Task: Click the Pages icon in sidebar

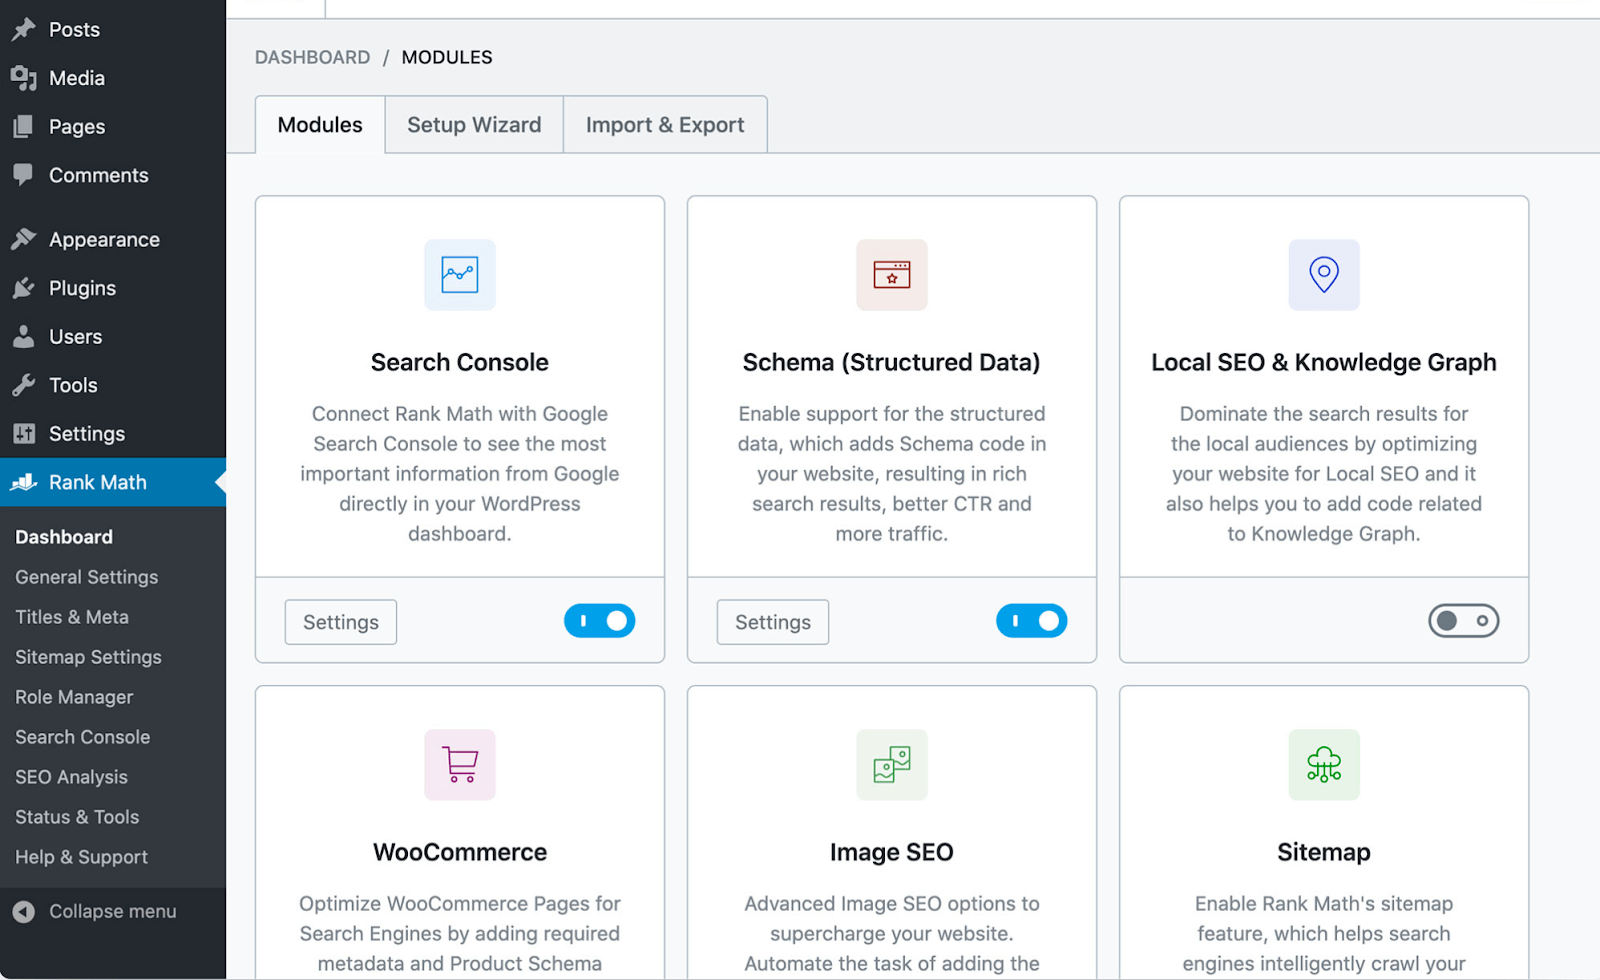Action: [x=23, y=126]
